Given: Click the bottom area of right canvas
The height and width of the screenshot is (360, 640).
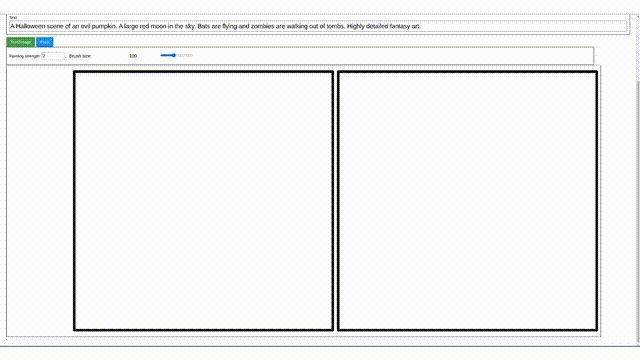Looking at the screenshot, I should click(x=467, y=318).
